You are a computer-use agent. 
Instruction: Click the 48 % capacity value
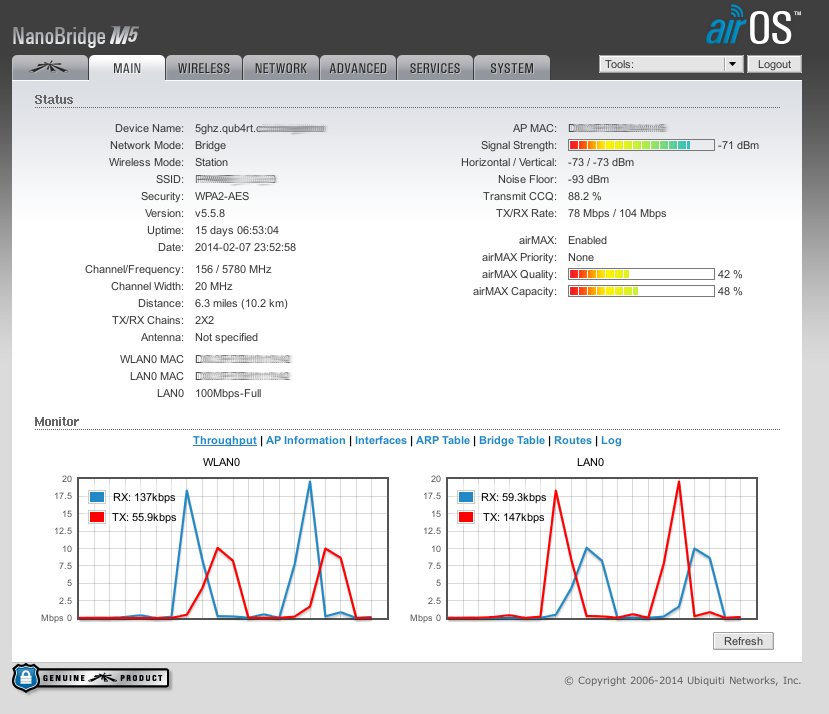pyautogui.click(x=730, y=291)
